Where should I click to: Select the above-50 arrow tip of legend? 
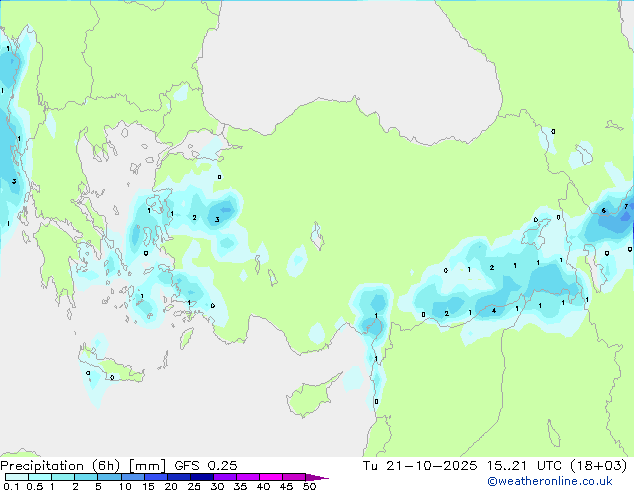pyautogui.click(x=317, y=477)
